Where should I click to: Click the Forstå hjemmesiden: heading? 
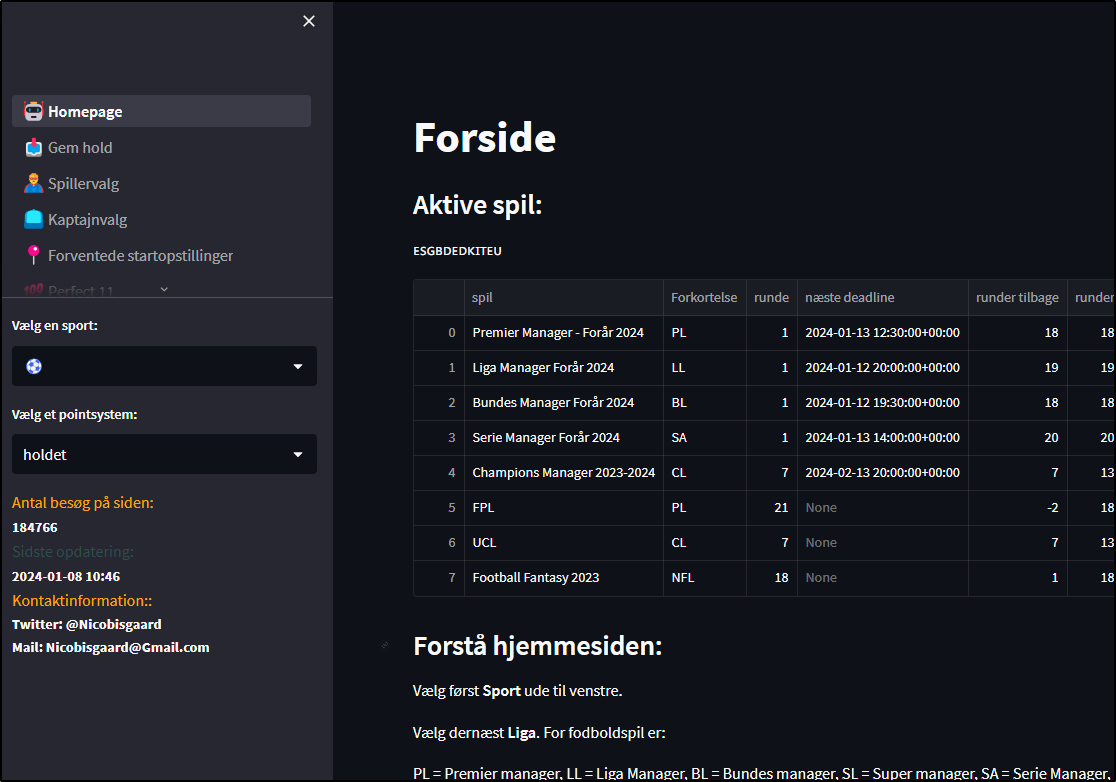click(538, 646)
